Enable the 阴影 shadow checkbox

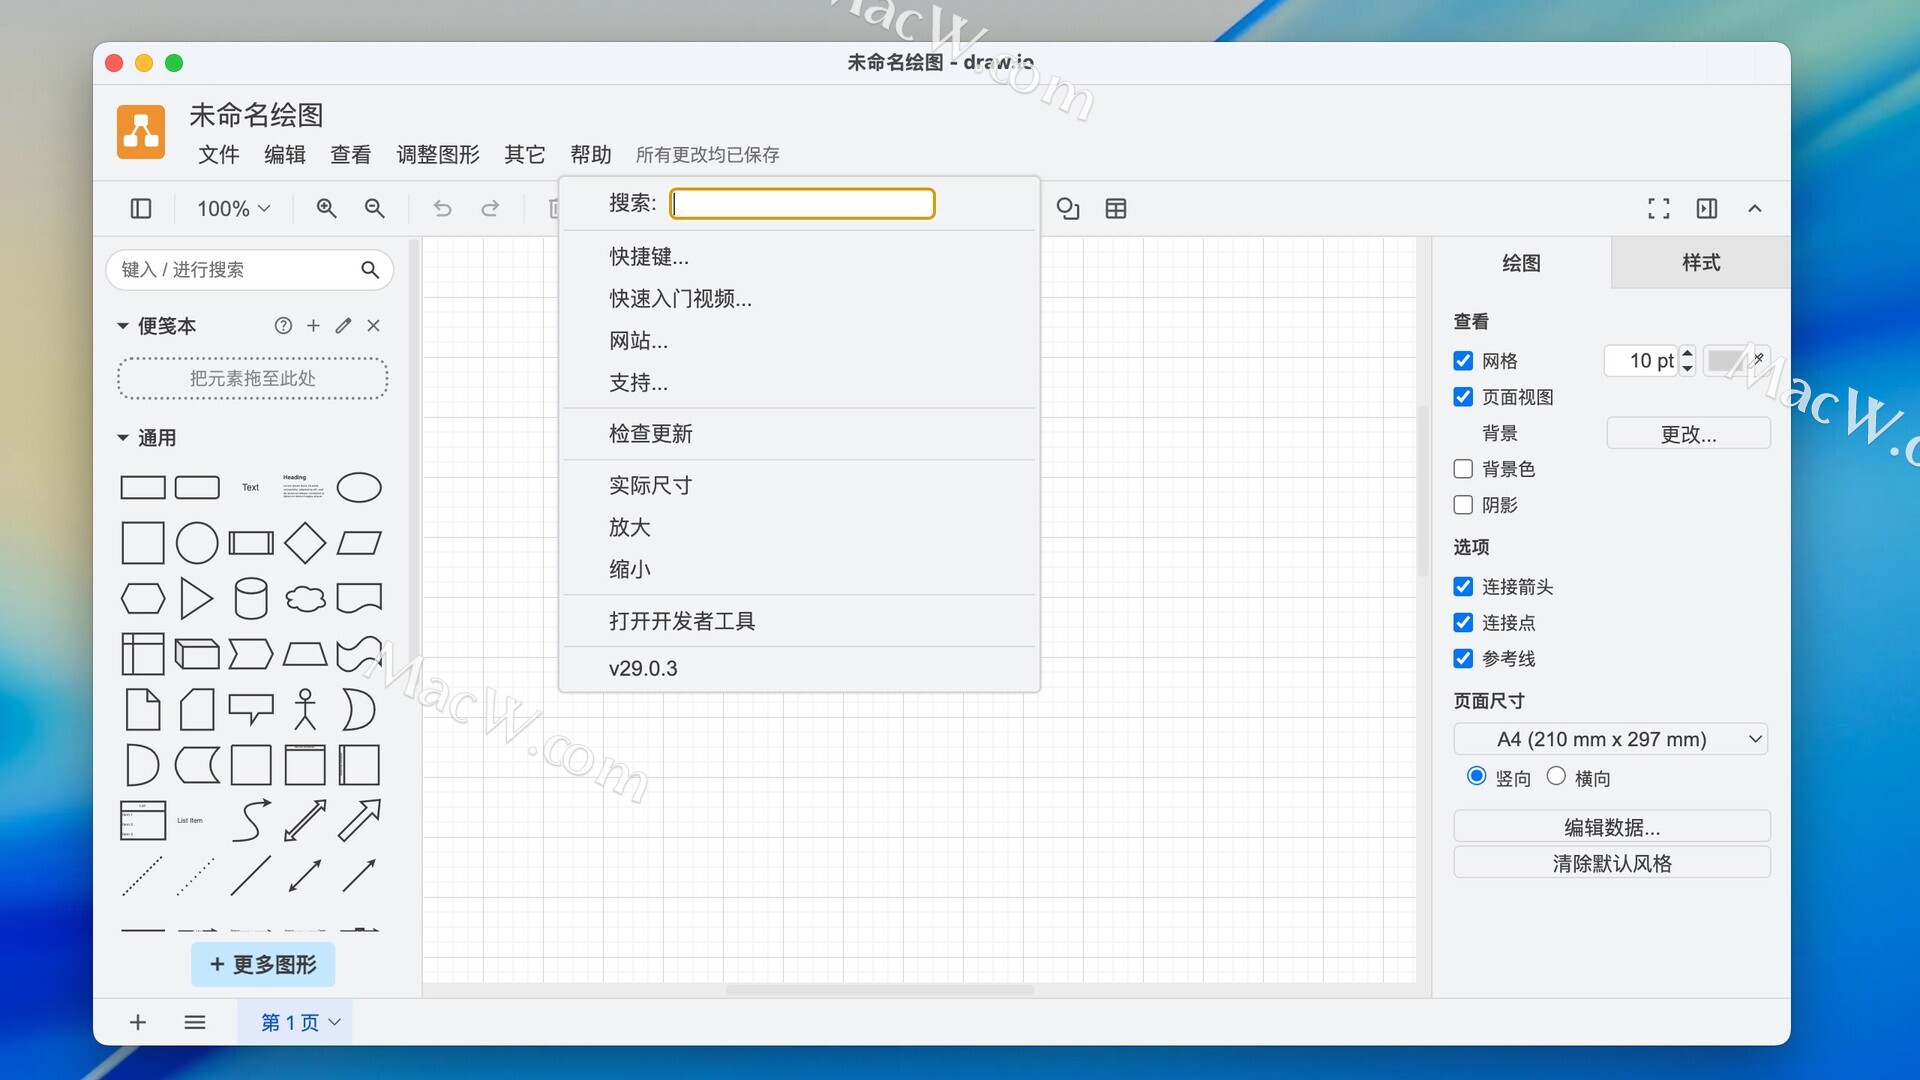[1463, 505]
